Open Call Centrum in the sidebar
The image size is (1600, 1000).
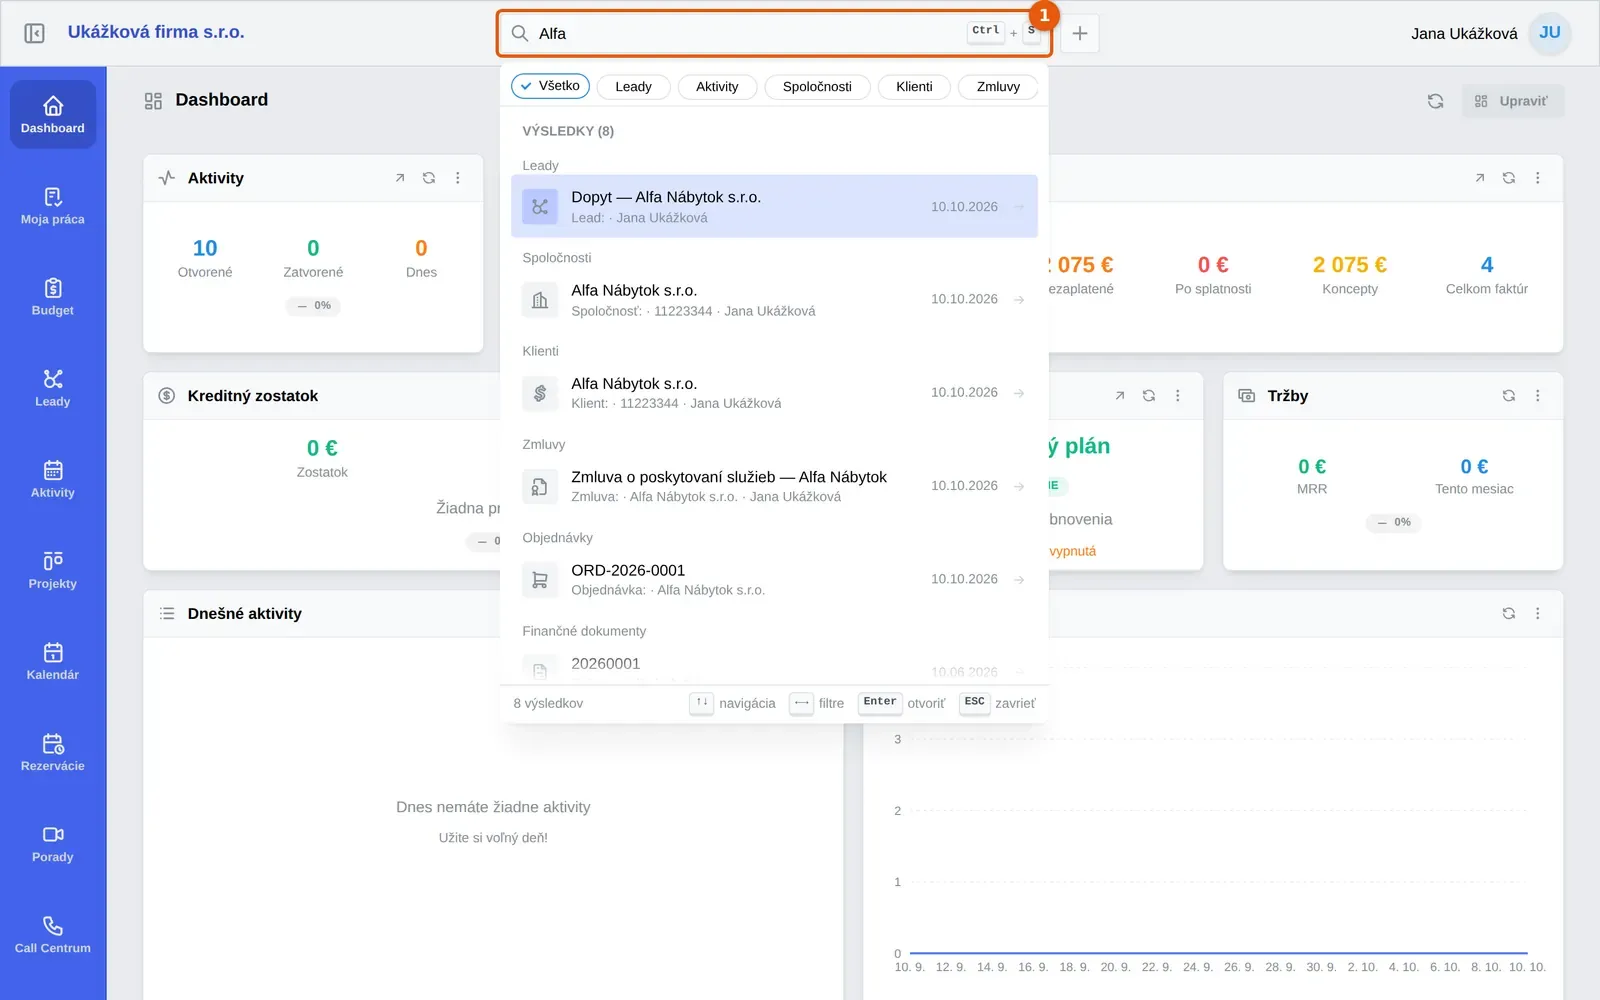[53, 934]
